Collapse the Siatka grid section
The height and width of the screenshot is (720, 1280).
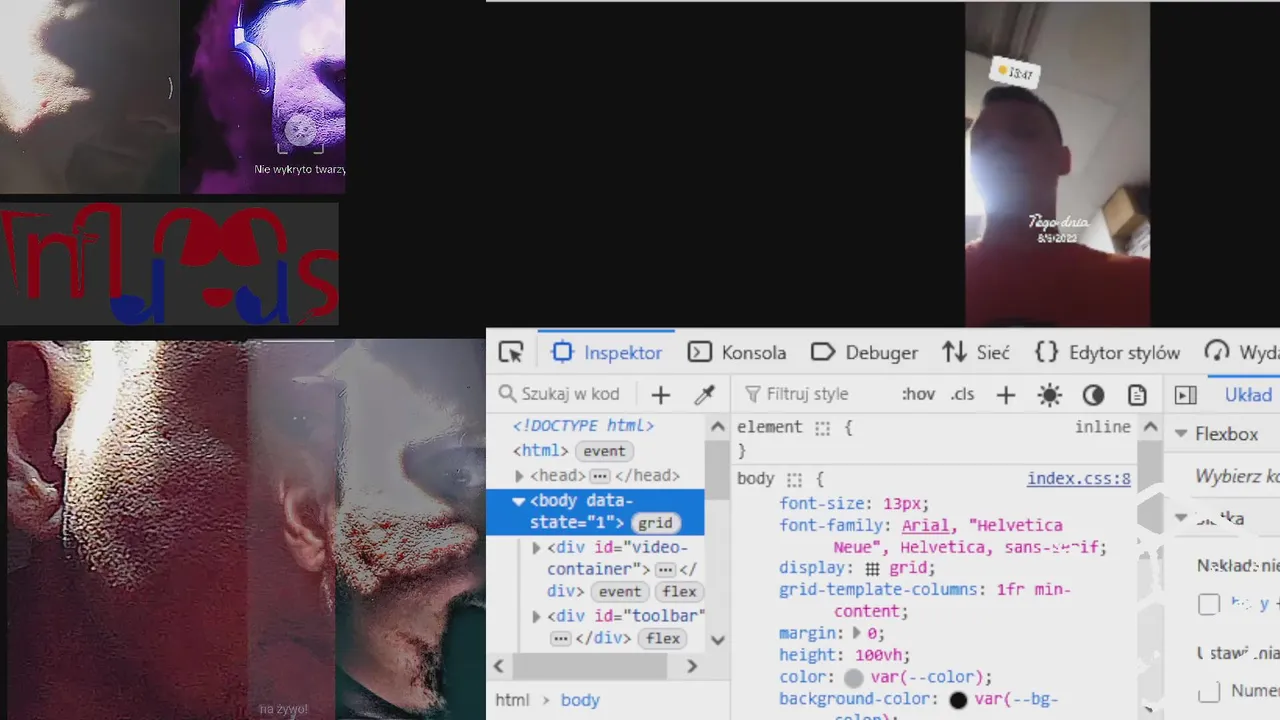pyautogui.click(x=1181, y=518)
